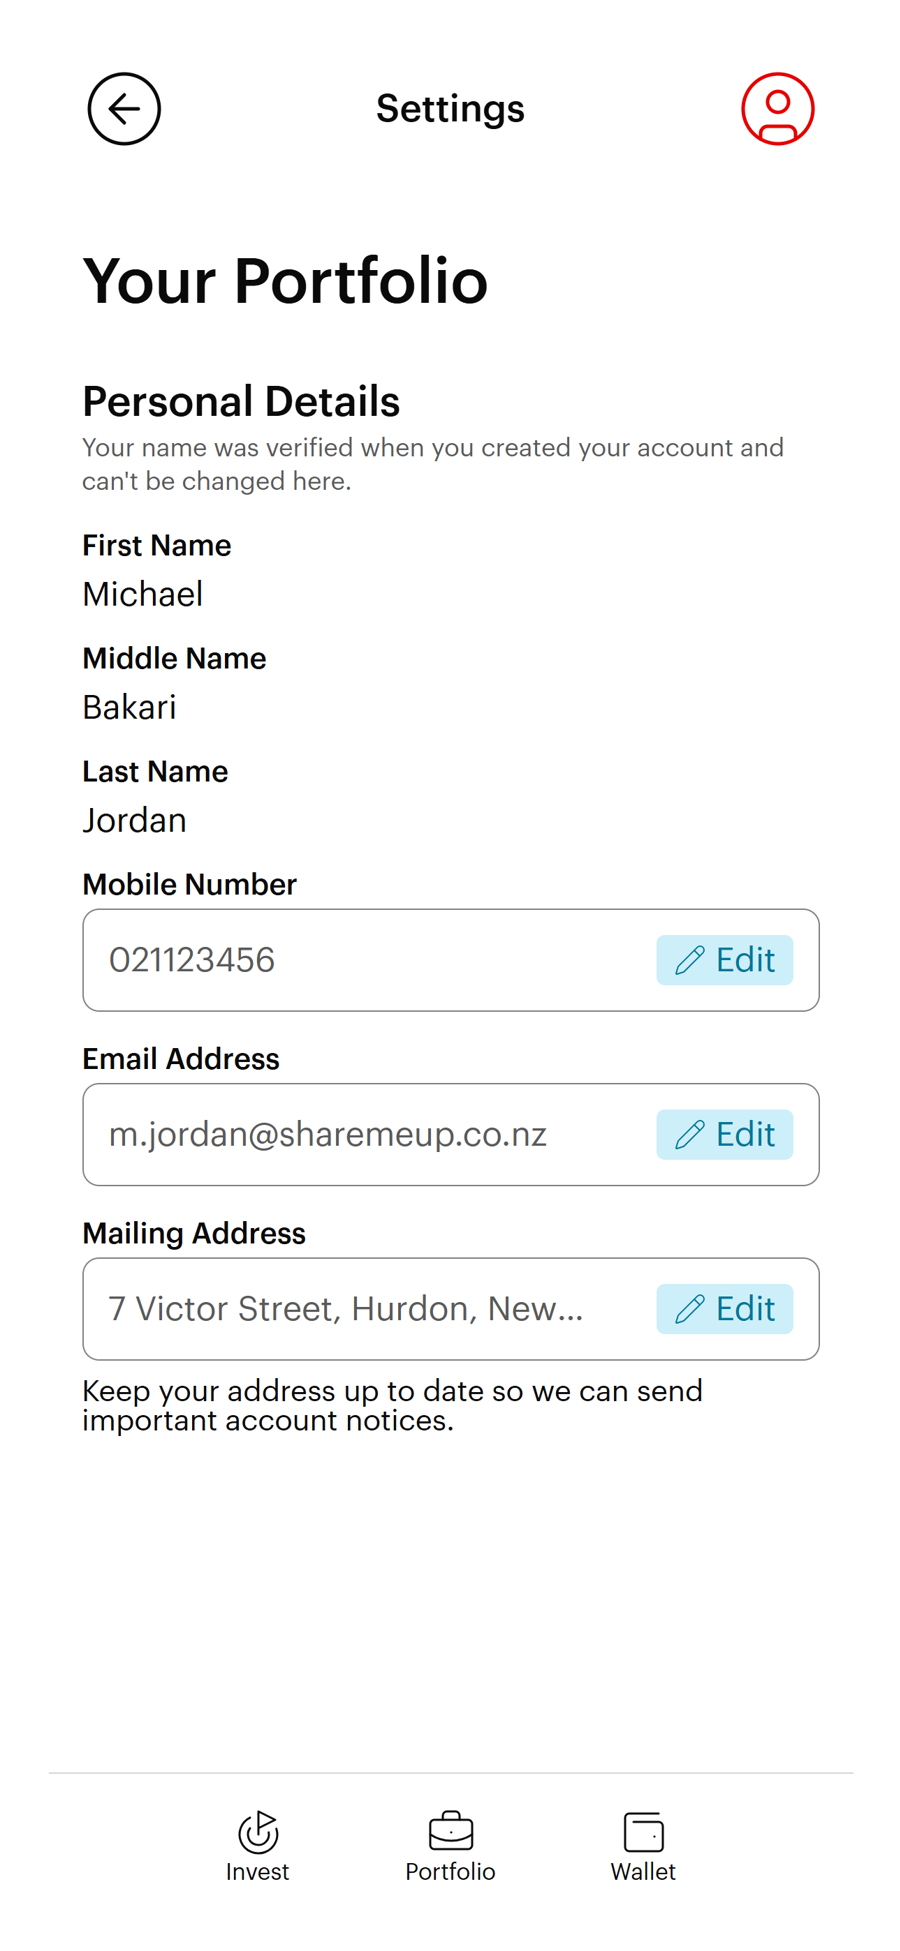Switch to the Invest tab
The width and height of the screenshot is (900, 1951).
[x=257, y=1845]
